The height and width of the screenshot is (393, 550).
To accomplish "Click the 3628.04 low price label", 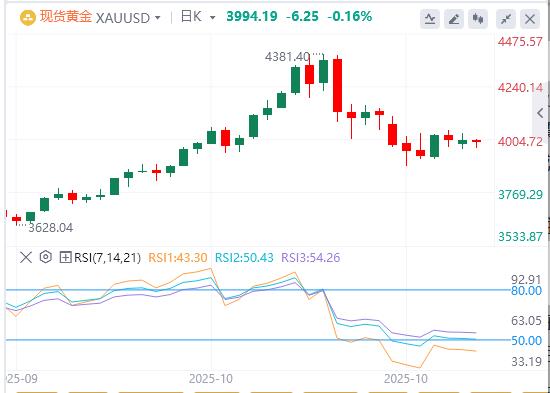I will coord(51,228).
